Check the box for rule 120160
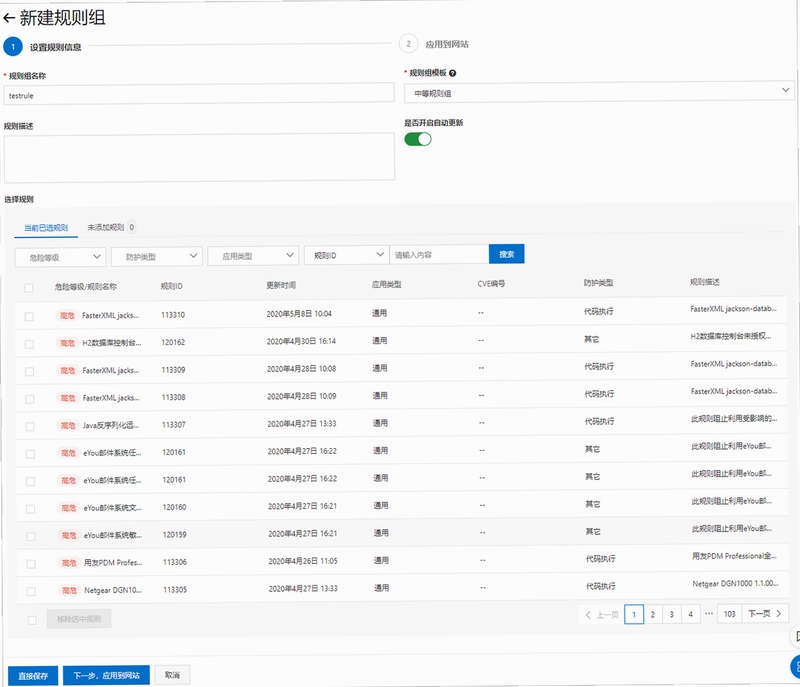This screenshot has height=687, width=800. pyautogui.click(x=31, y=509)
